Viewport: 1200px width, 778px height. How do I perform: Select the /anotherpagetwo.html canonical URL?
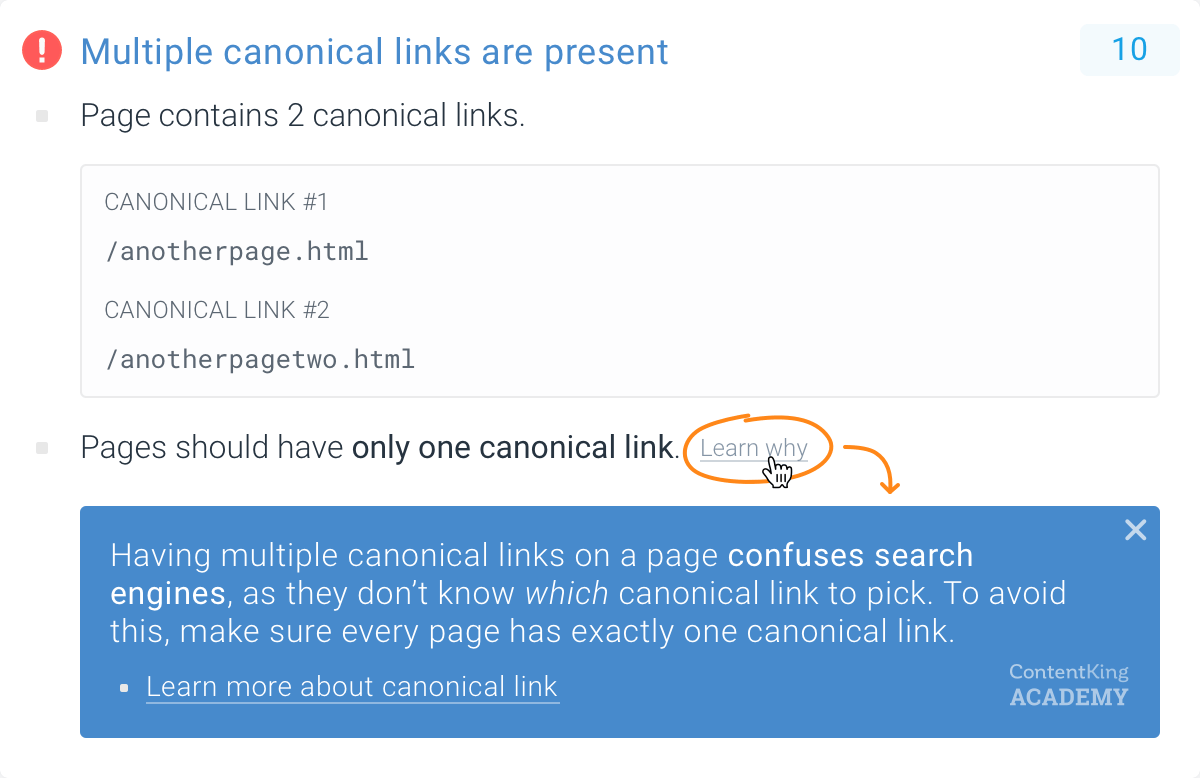(x=260, y=359)
